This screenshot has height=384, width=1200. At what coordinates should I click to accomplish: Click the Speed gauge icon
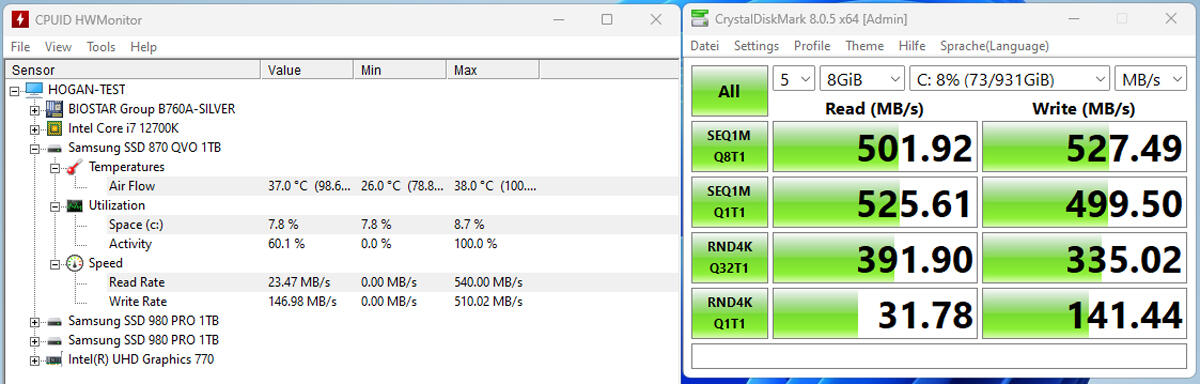[x=75, y=264]
